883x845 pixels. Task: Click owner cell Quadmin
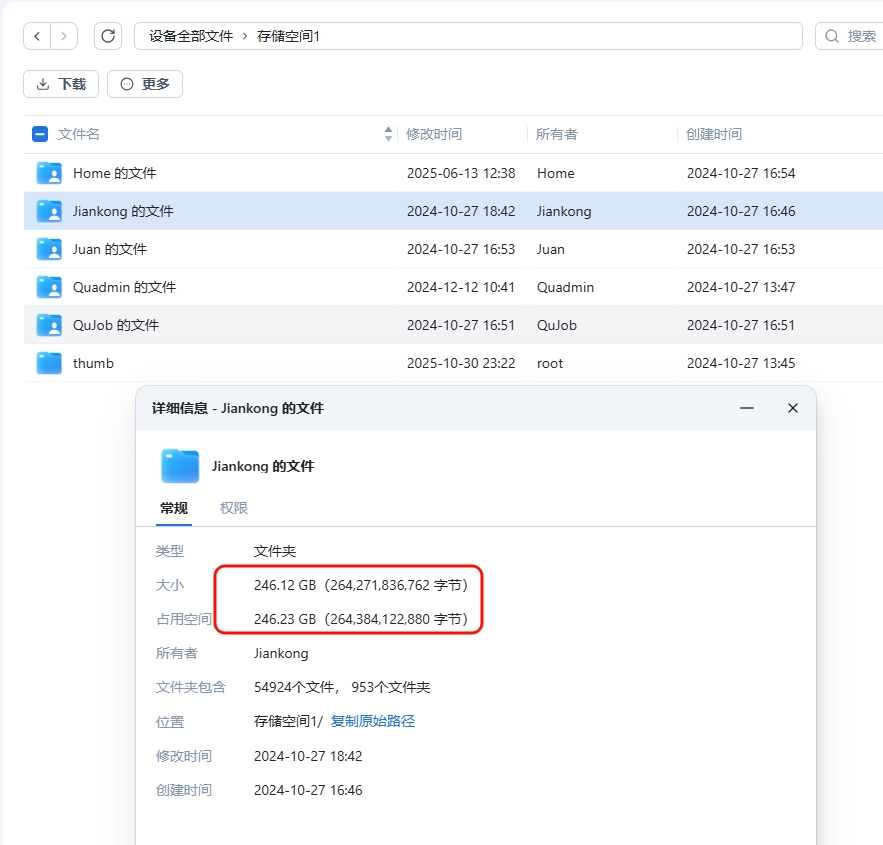[x=565, y=287]
